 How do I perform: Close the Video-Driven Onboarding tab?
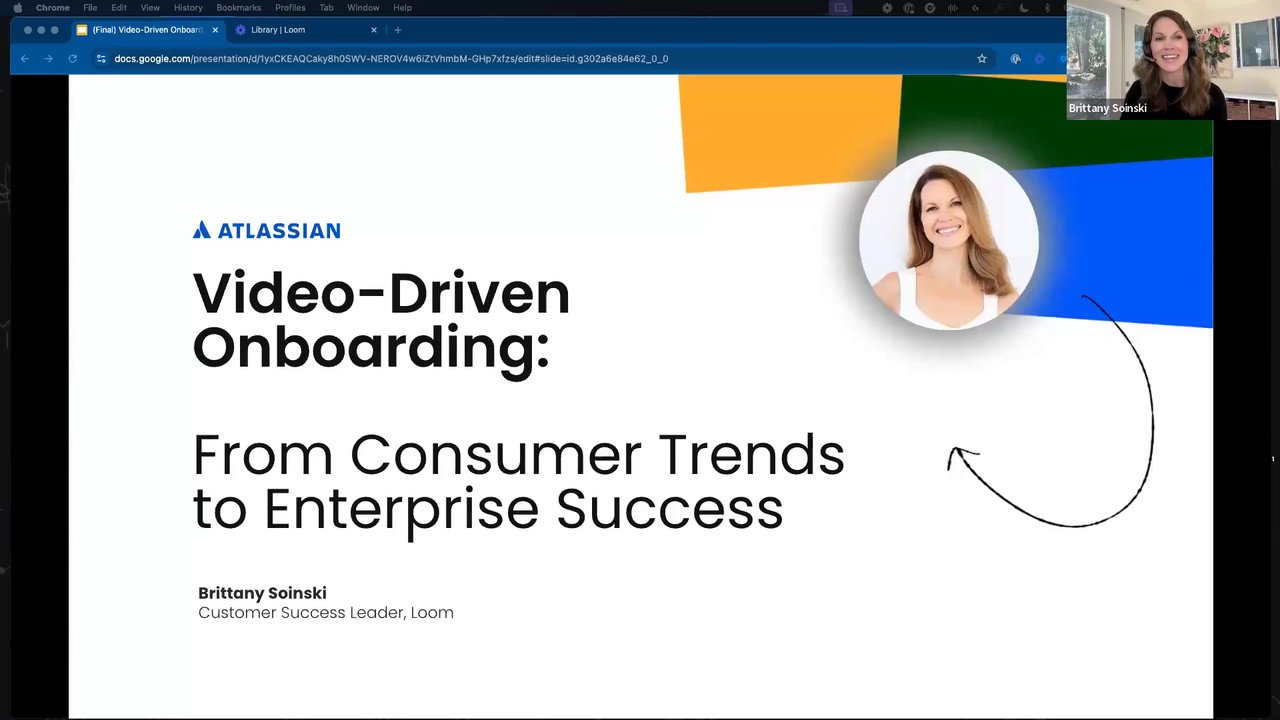215,30
